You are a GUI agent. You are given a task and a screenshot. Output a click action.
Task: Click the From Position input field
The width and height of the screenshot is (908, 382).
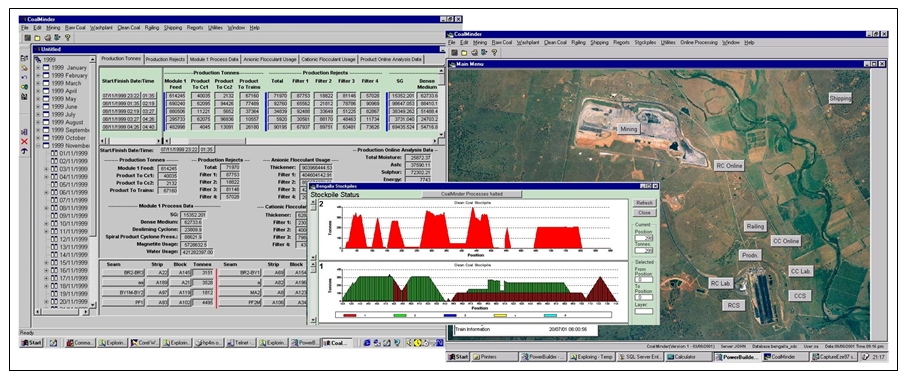pos(643,280)
